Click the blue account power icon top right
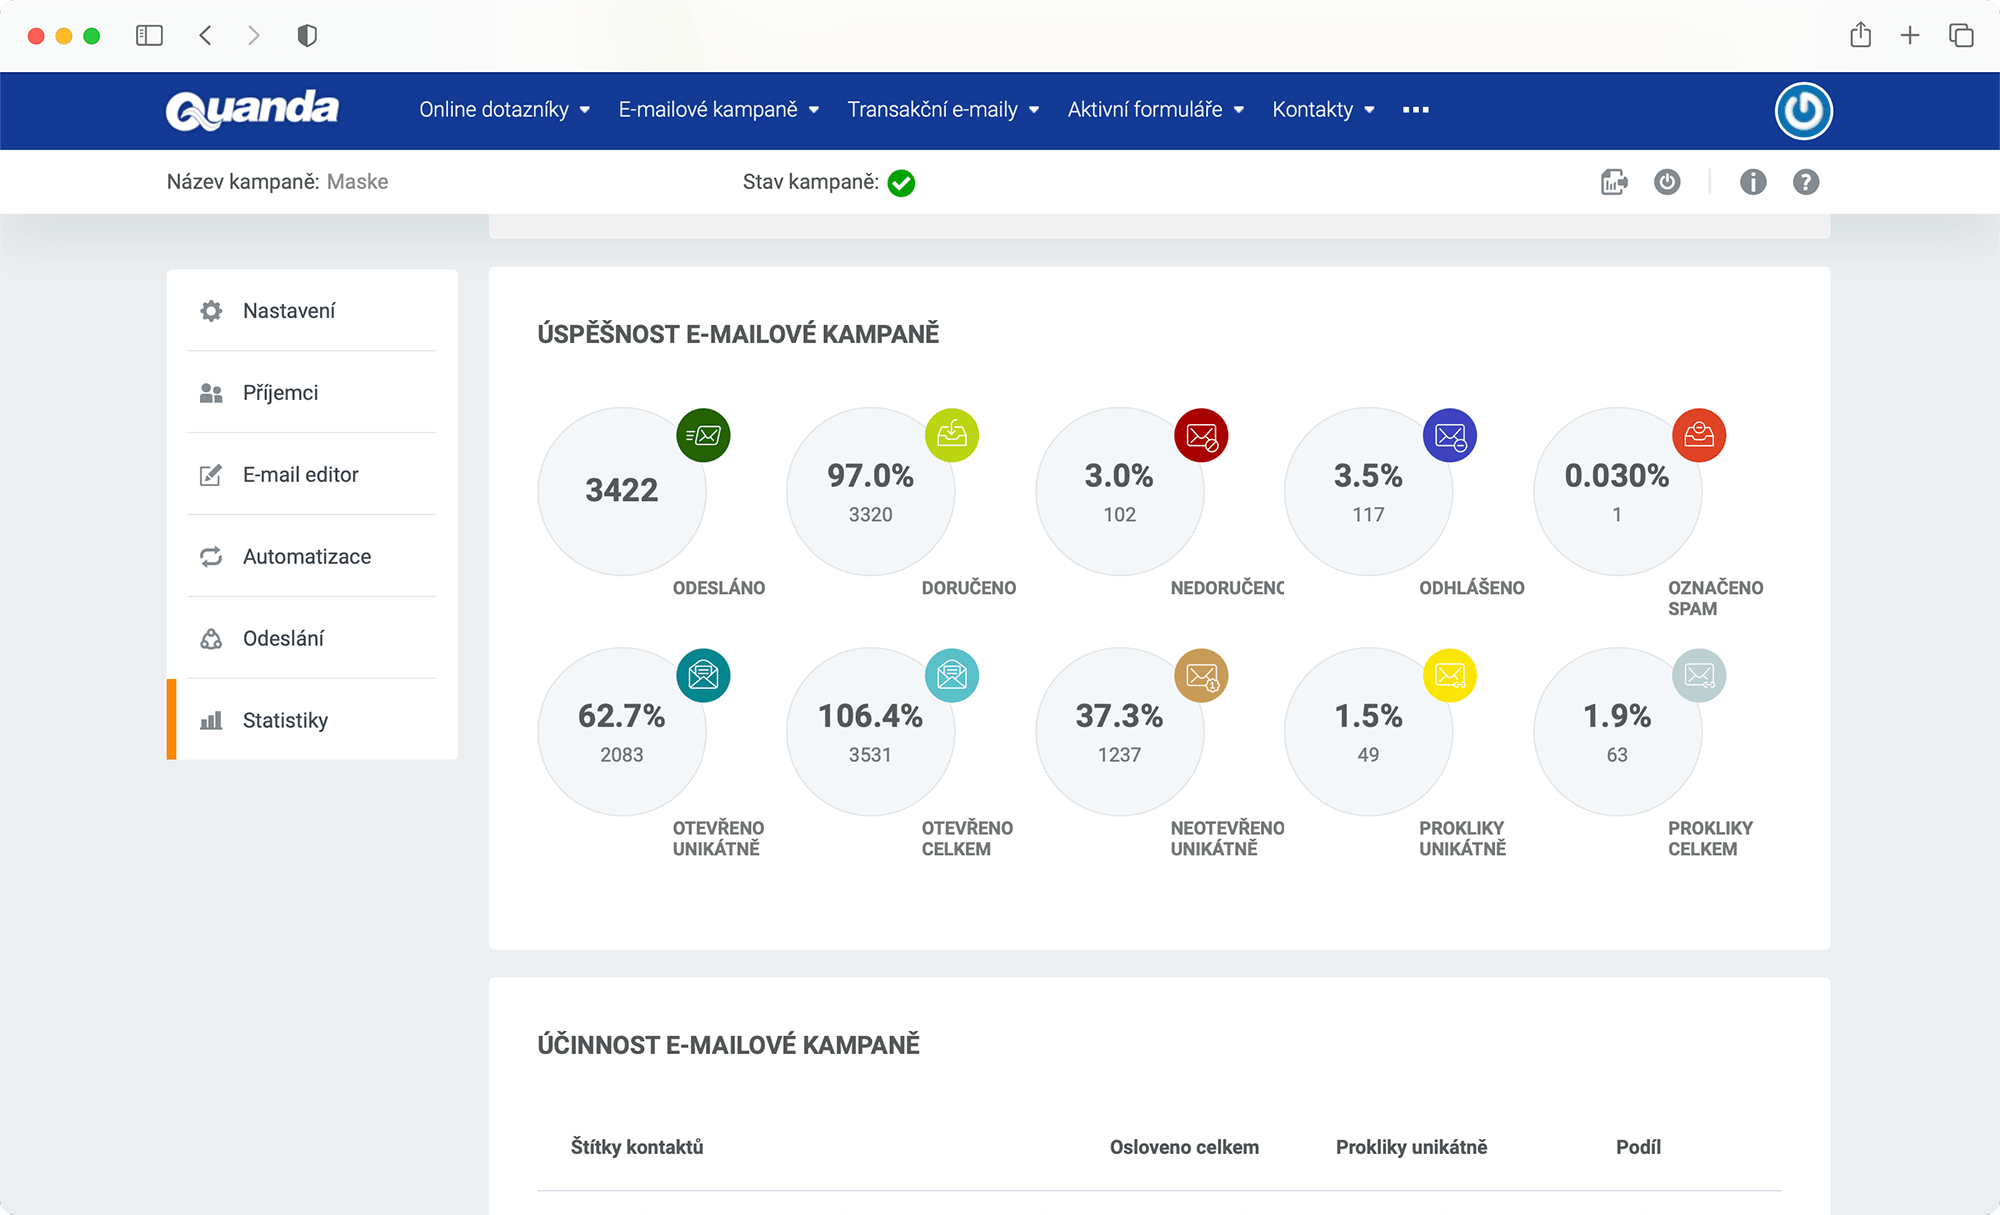Viewport: 2000px width, 1215px height. pos(1803,110)
